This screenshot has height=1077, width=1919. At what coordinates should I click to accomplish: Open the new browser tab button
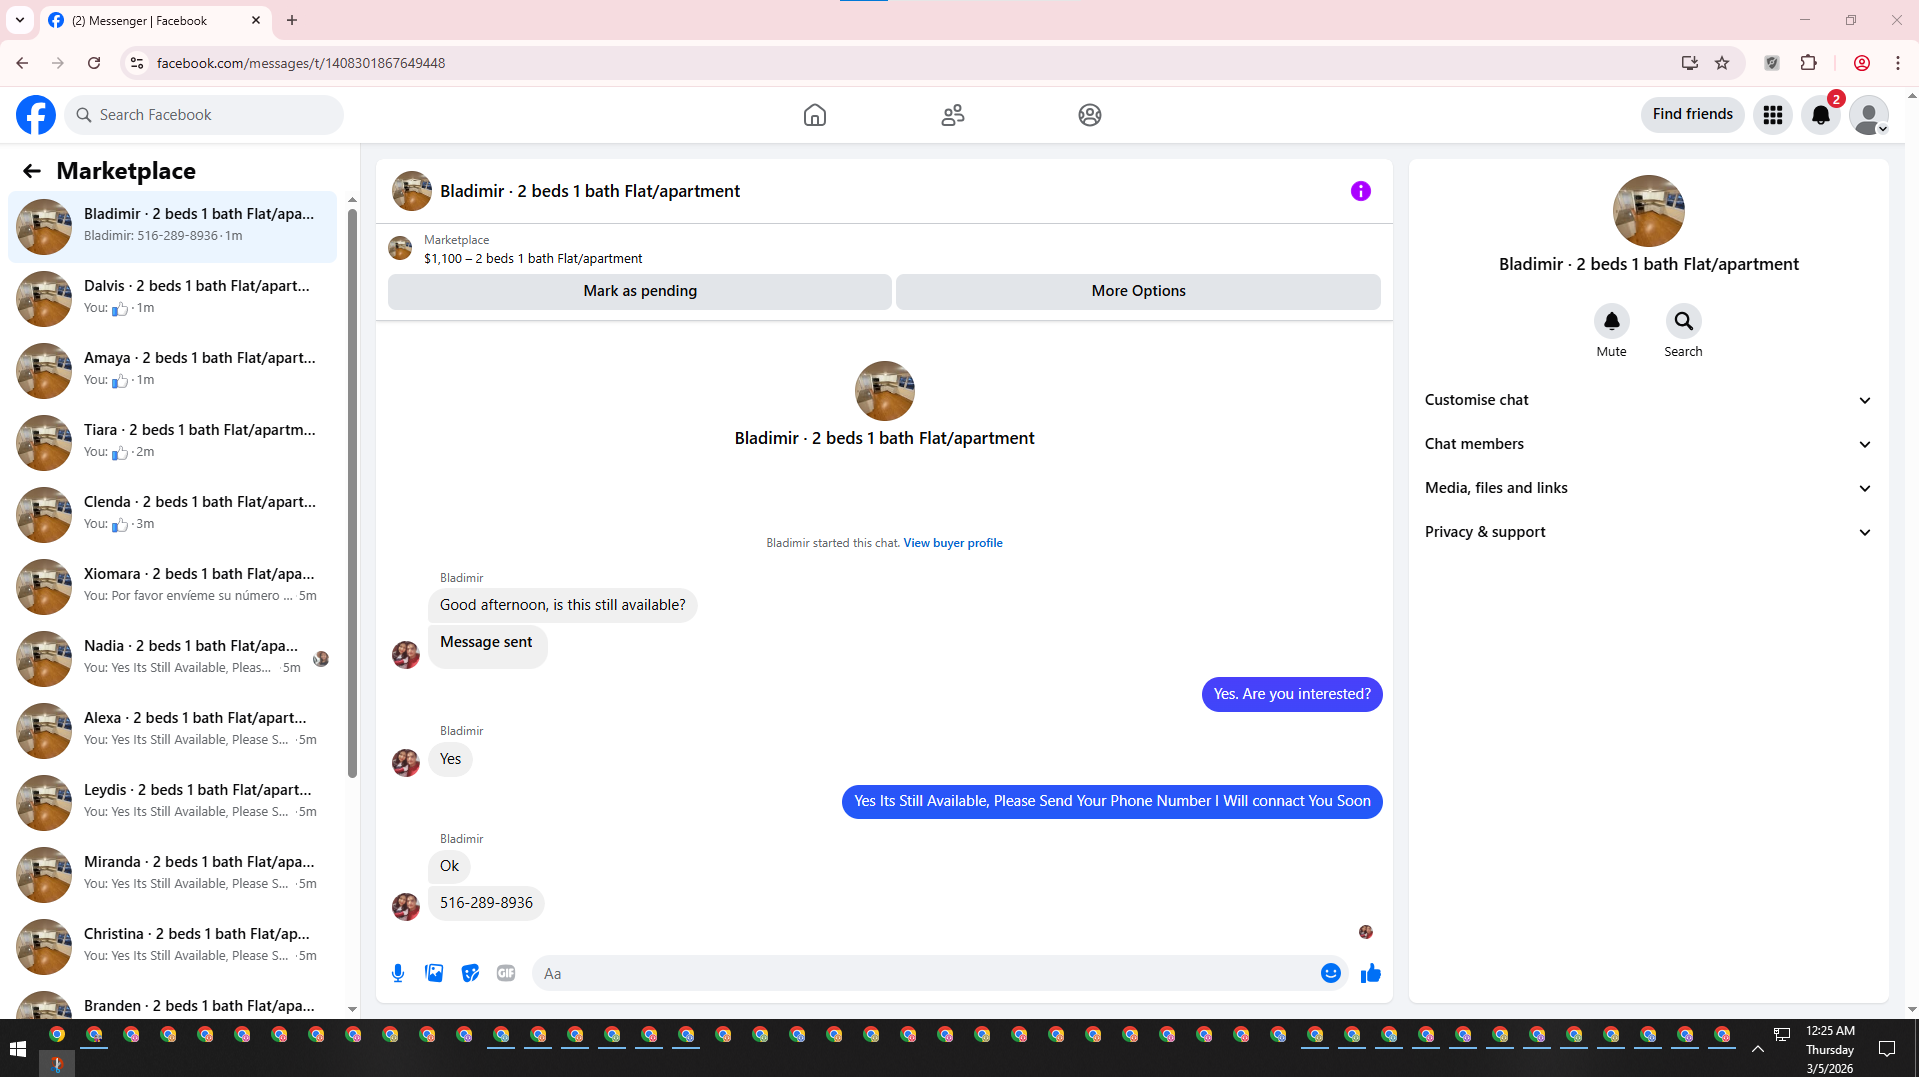point(292,20)
